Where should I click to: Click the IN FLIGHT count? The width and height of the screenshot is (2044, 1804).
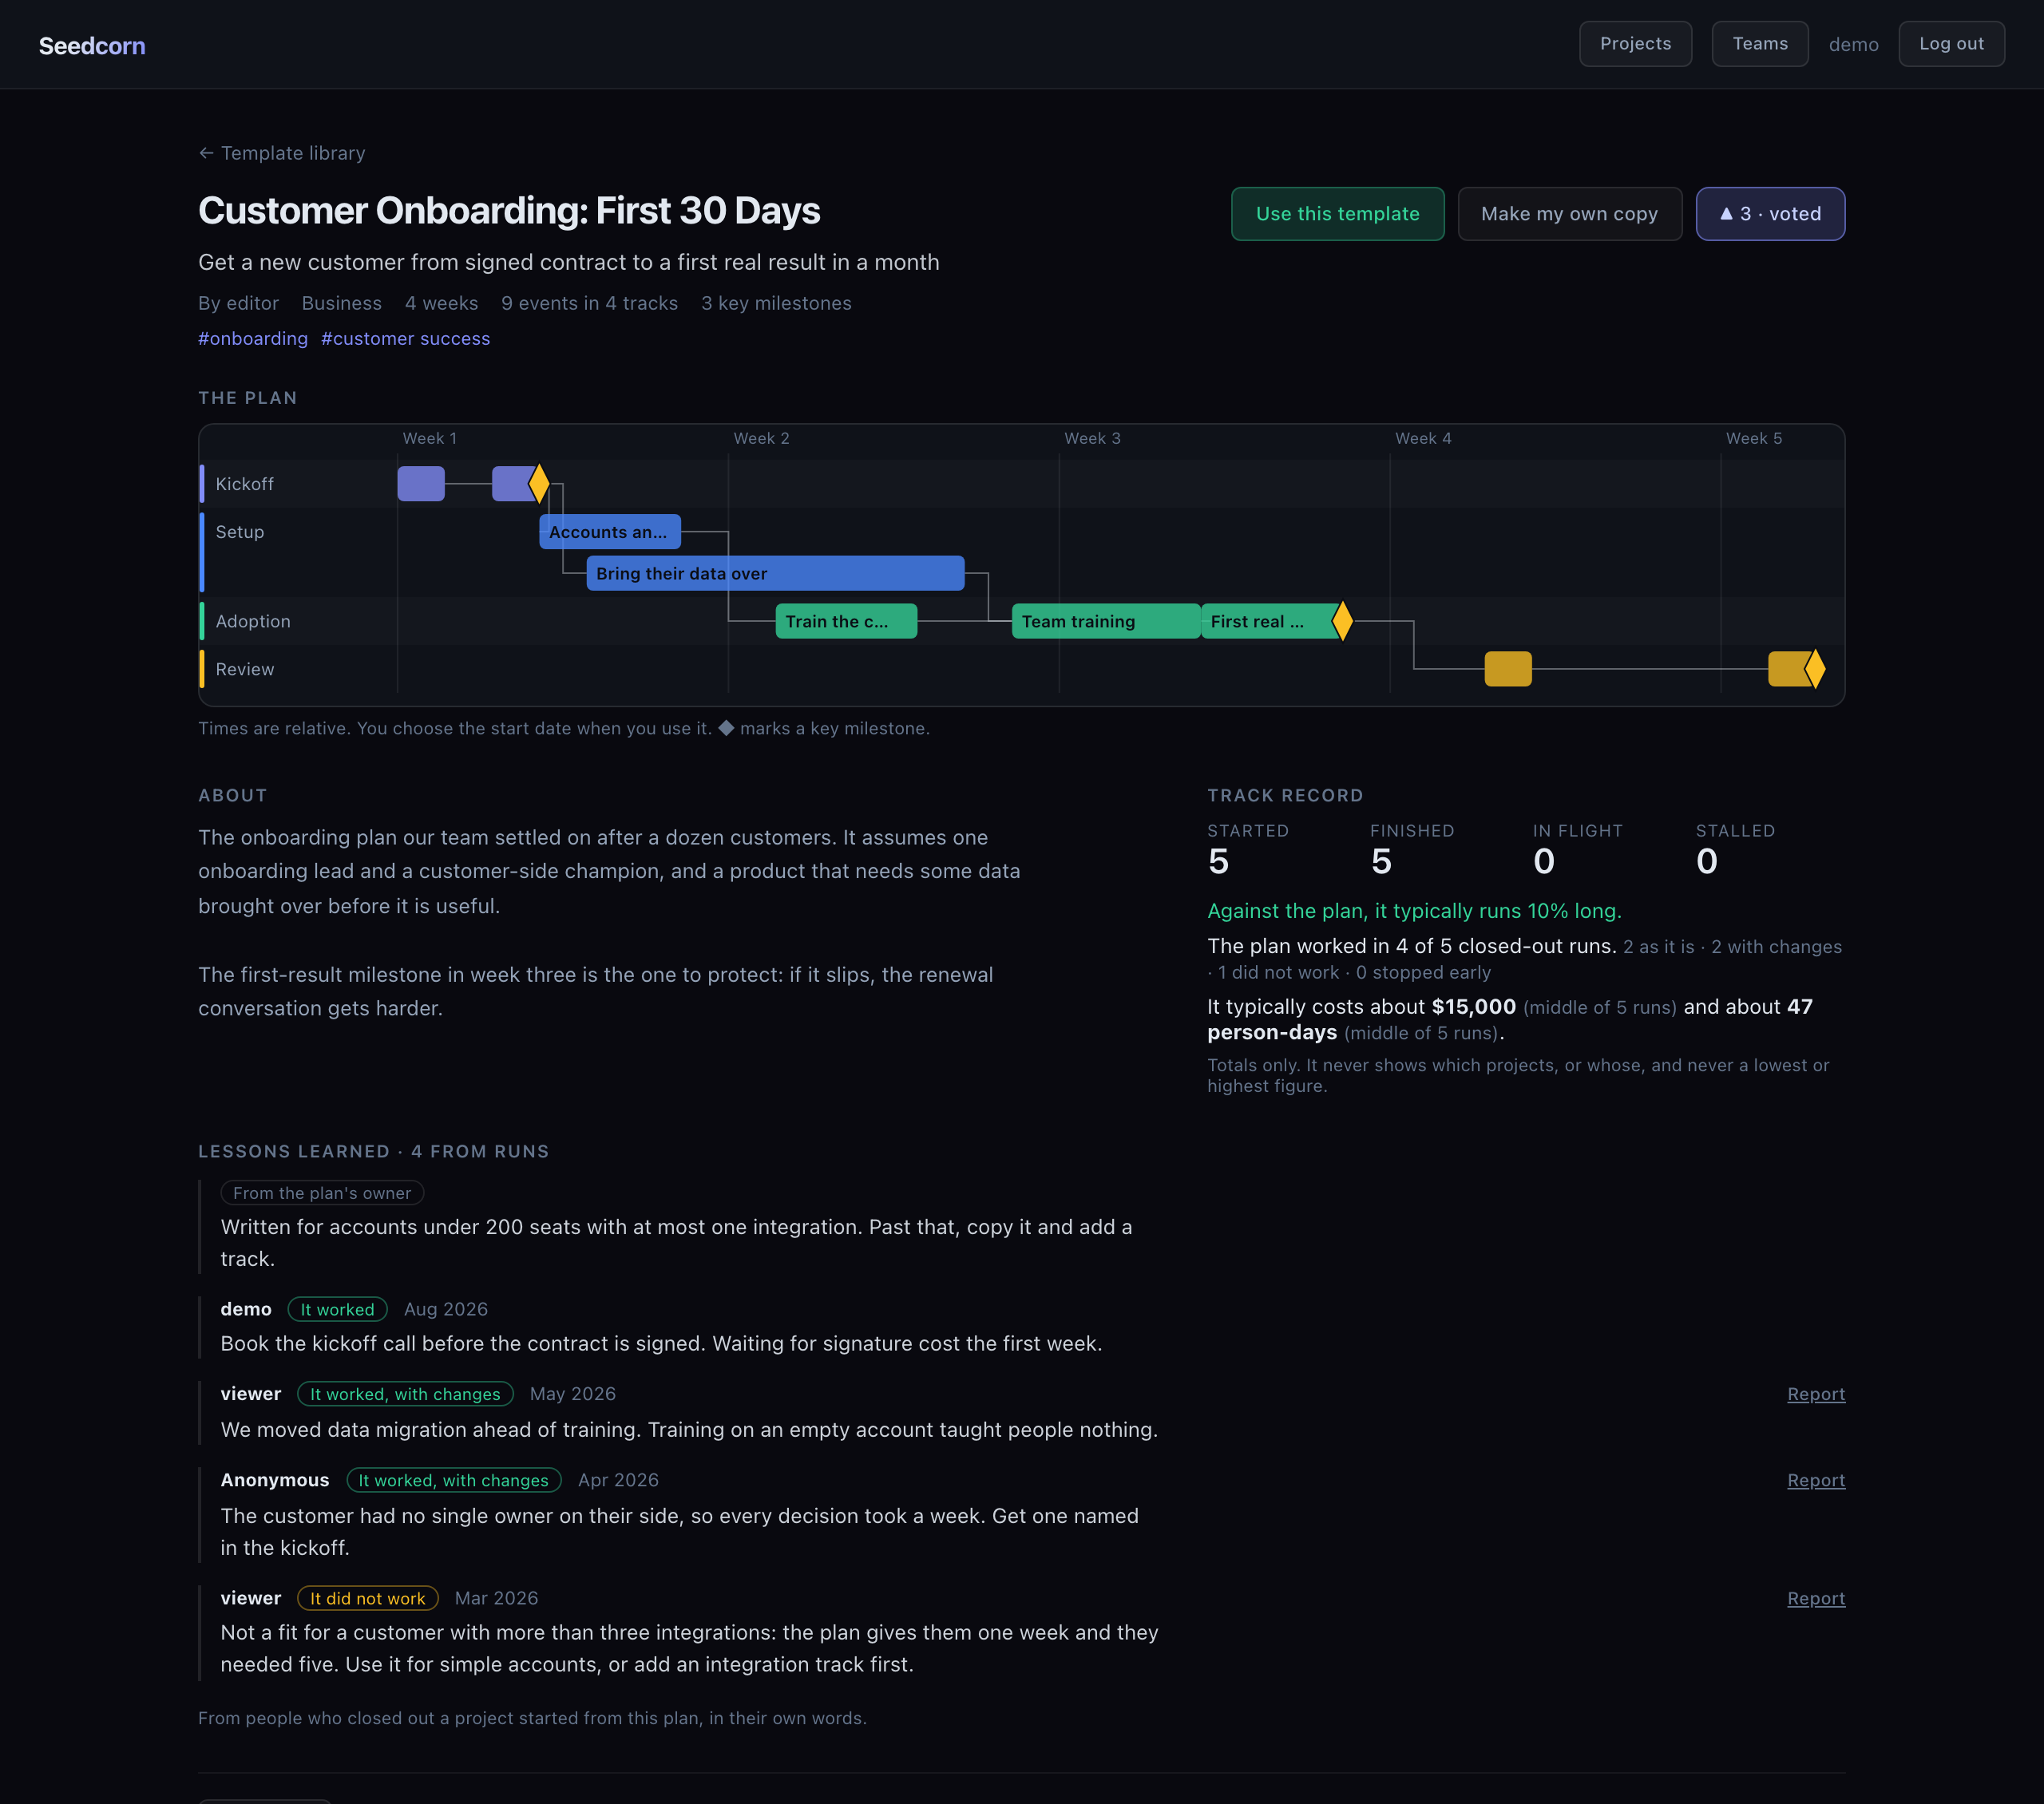[x=1544, y=861]
